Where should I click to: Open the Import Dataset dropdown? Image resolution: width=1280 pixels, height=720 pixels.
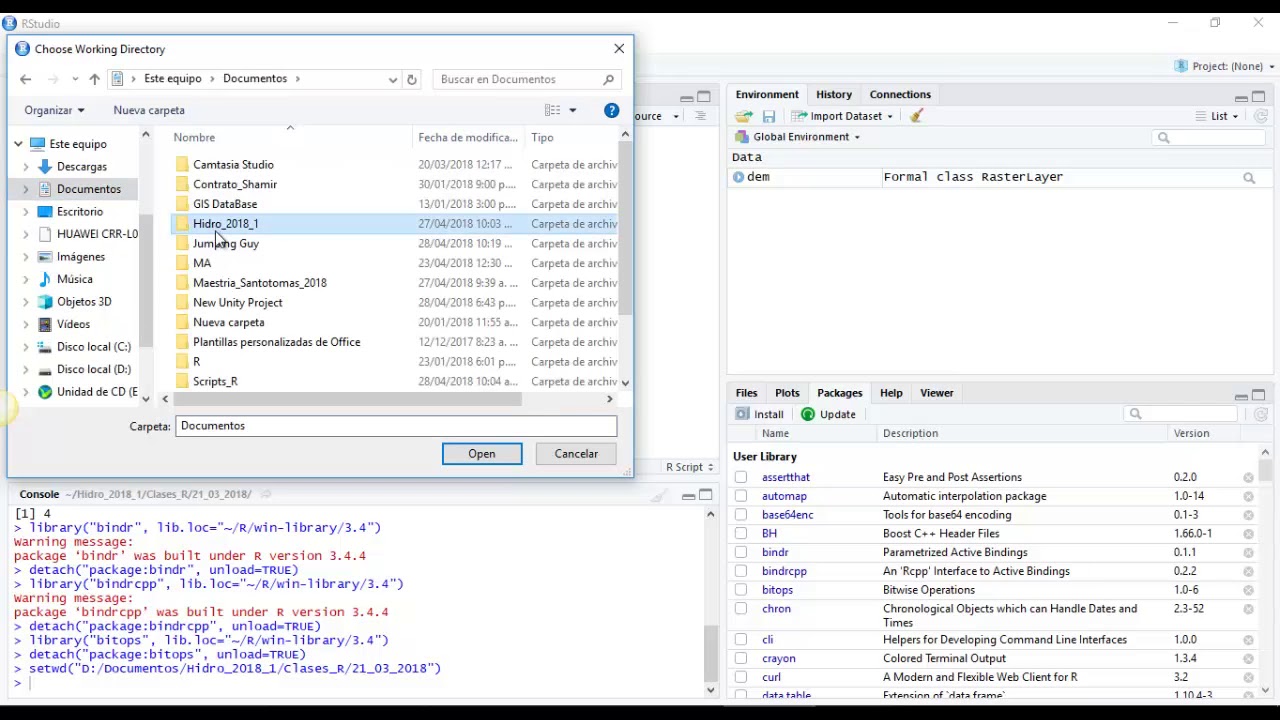pos(842,116)
